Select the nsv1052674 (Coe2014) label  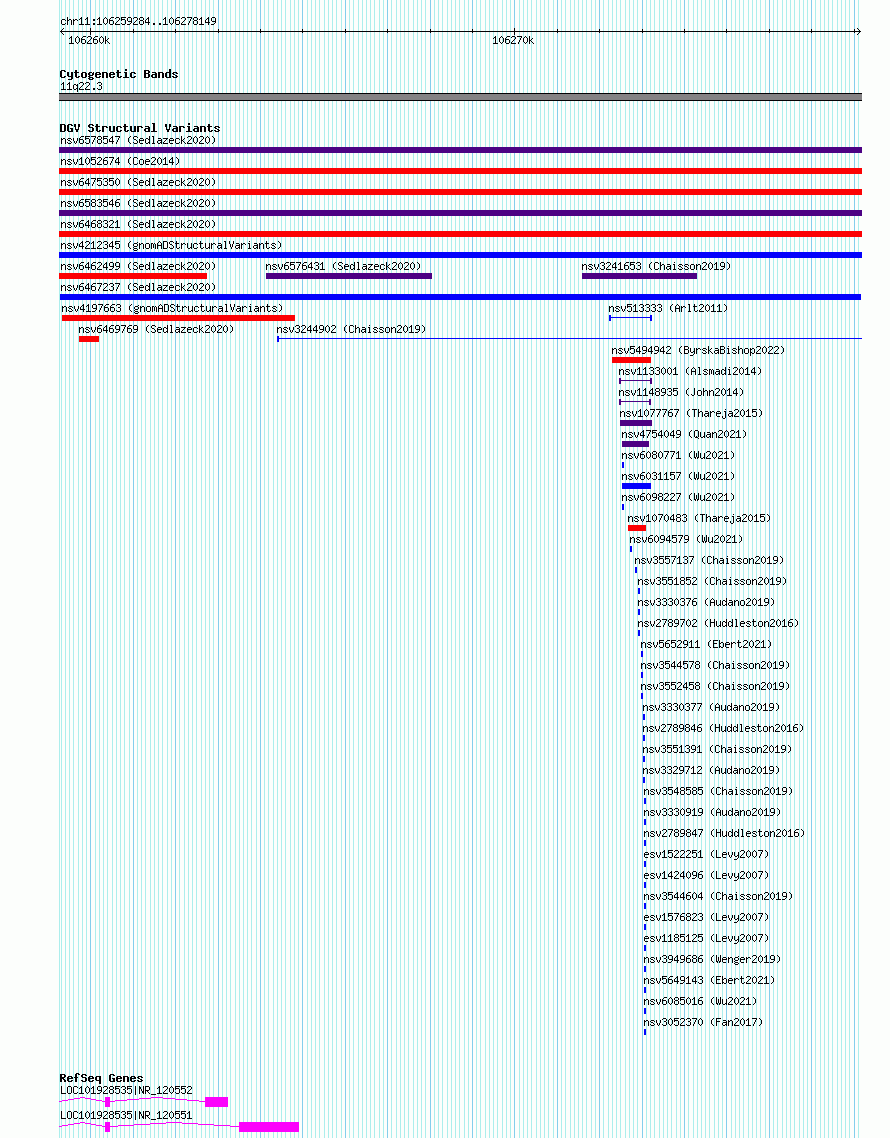pyautogui.click(x=120, y=161)
